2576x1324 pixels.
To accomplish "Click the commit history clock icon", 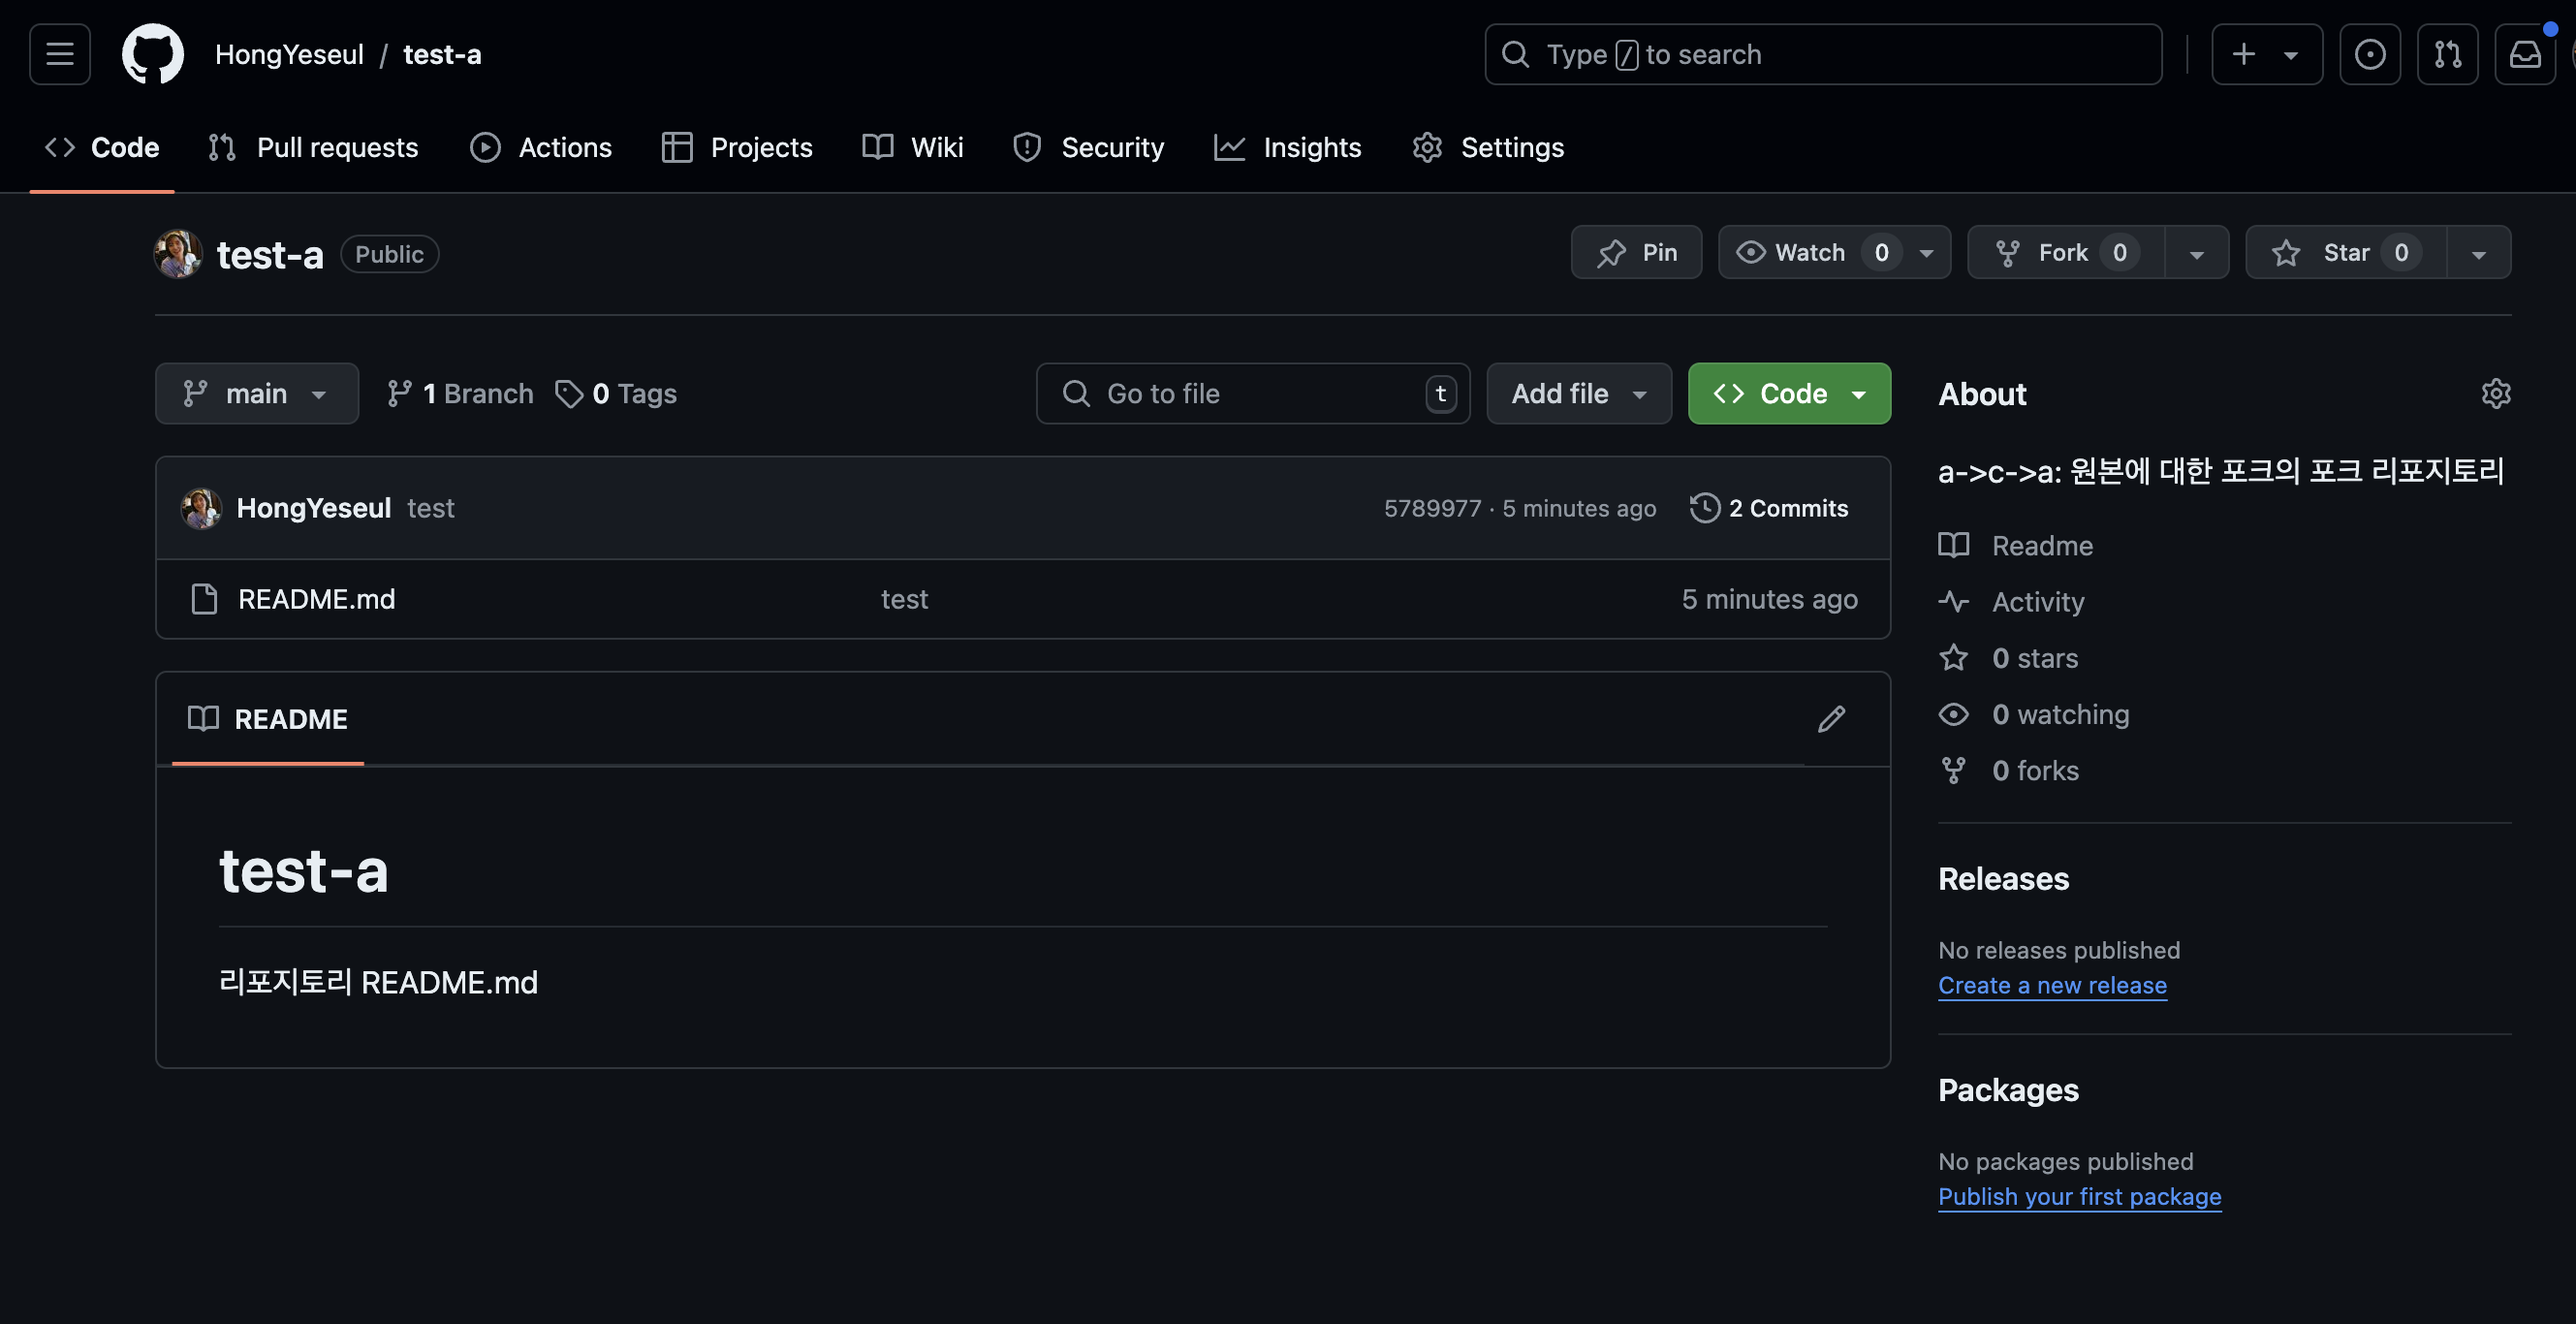I will 1704,508.
